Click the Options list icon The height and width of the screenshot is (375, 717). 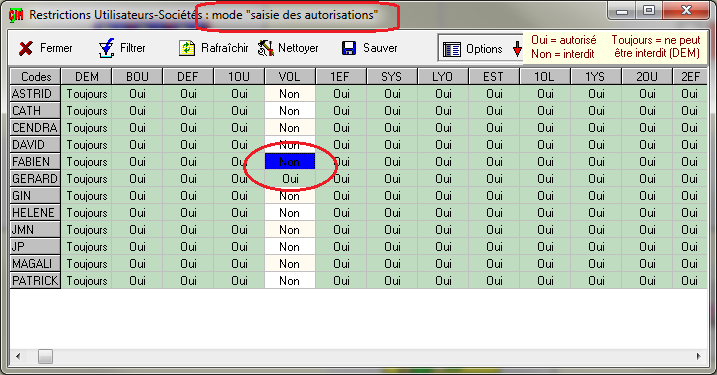452,49
